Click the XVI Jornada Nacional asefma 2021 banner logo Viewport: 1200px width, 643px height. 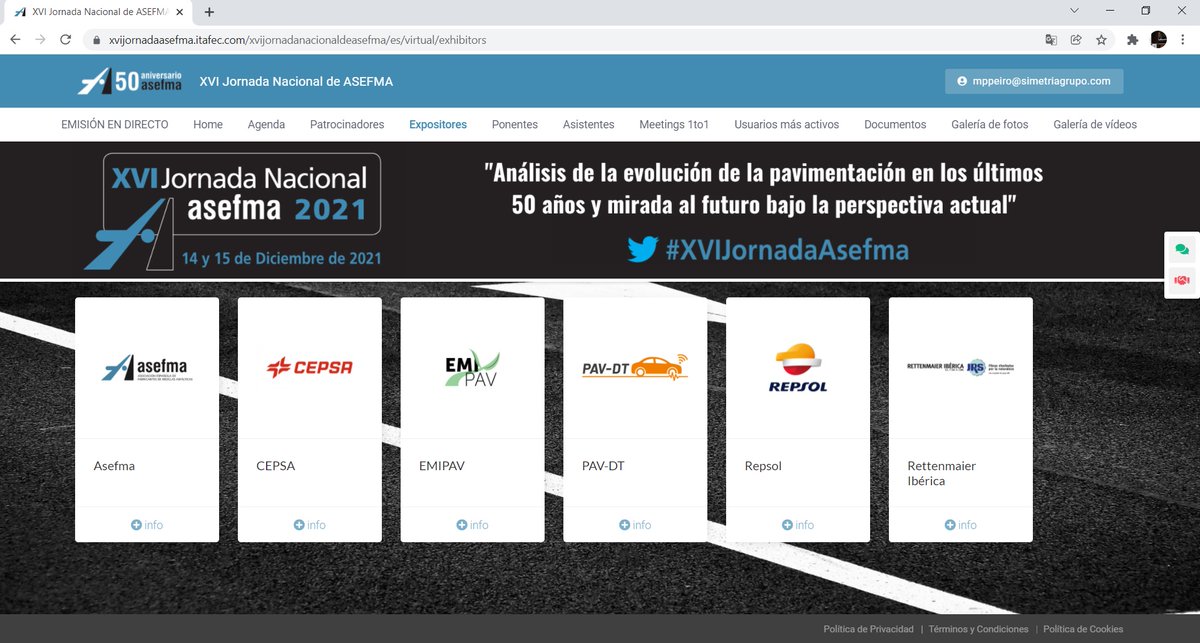(x=232, y=210)
